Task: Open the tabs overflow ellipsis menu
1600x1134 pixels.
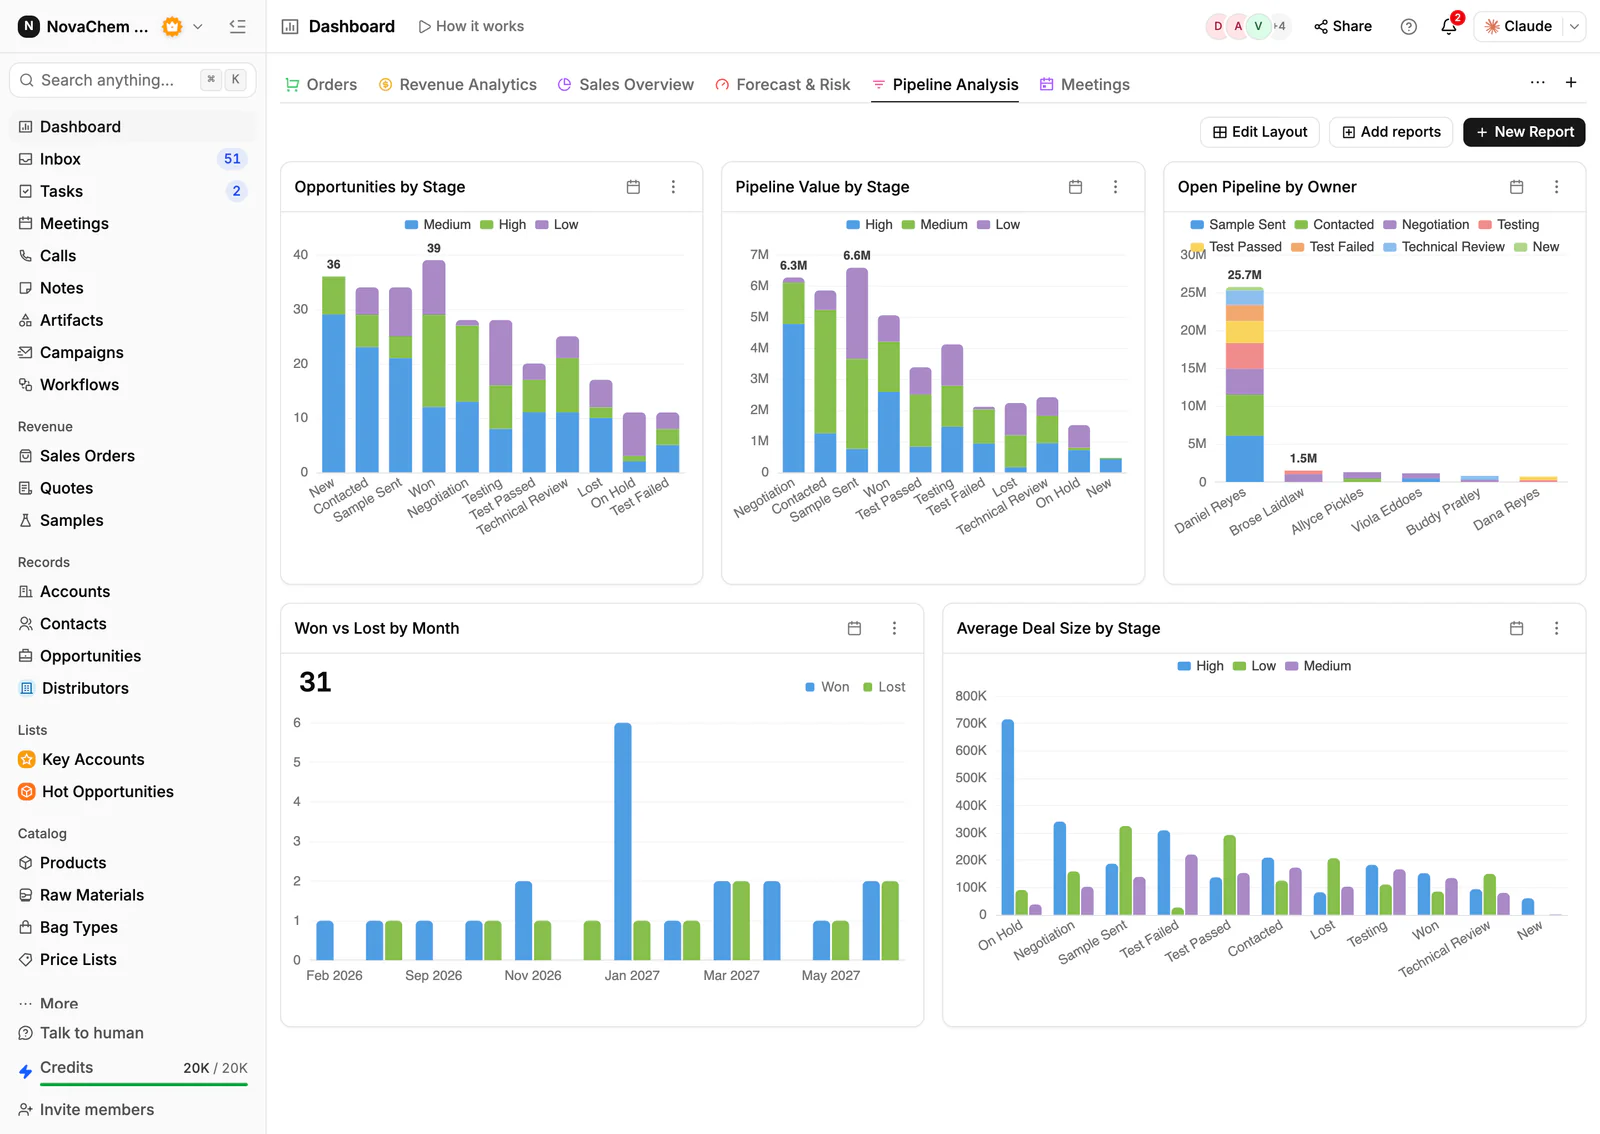Action: (1537, 82)
